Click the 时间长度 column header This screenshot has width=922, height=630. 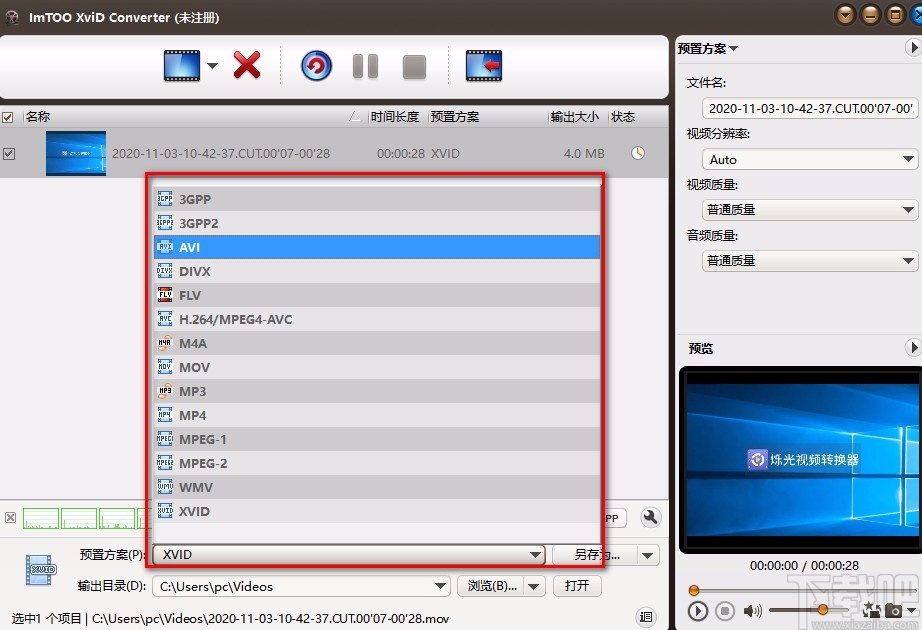coord(395,116)
